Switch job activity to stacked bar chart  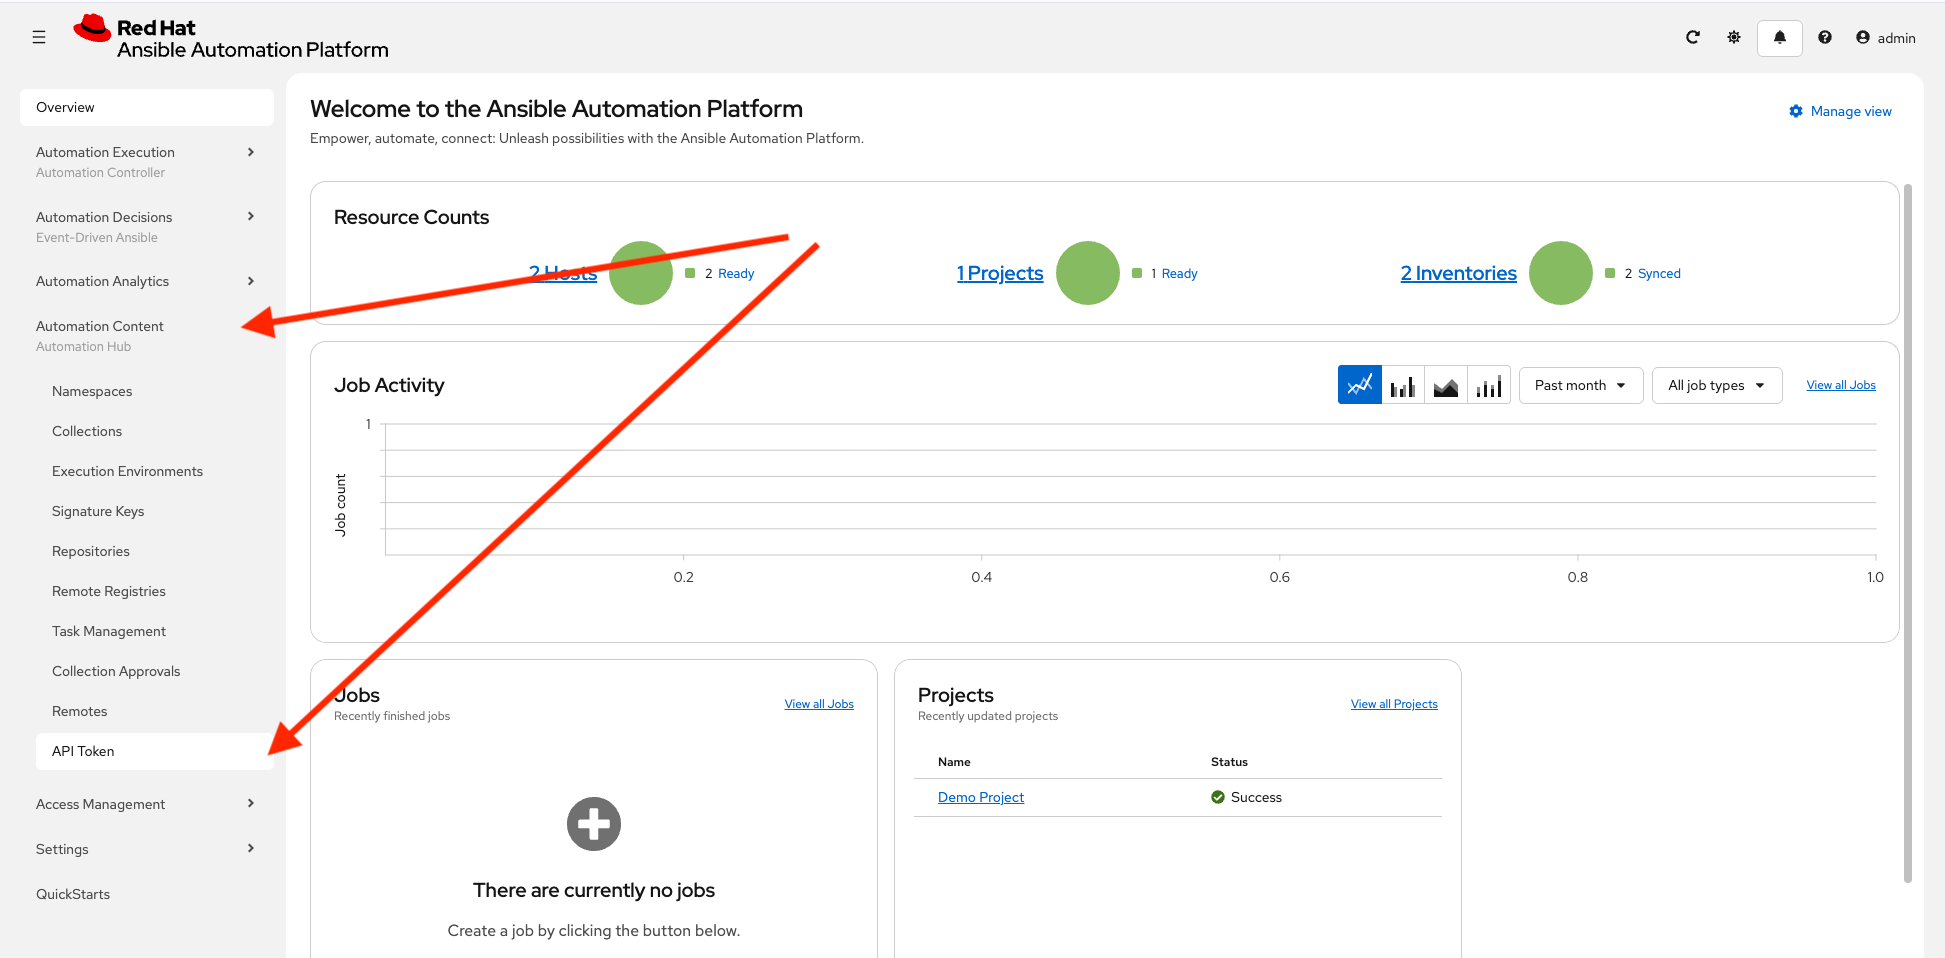click(1489, 386)
